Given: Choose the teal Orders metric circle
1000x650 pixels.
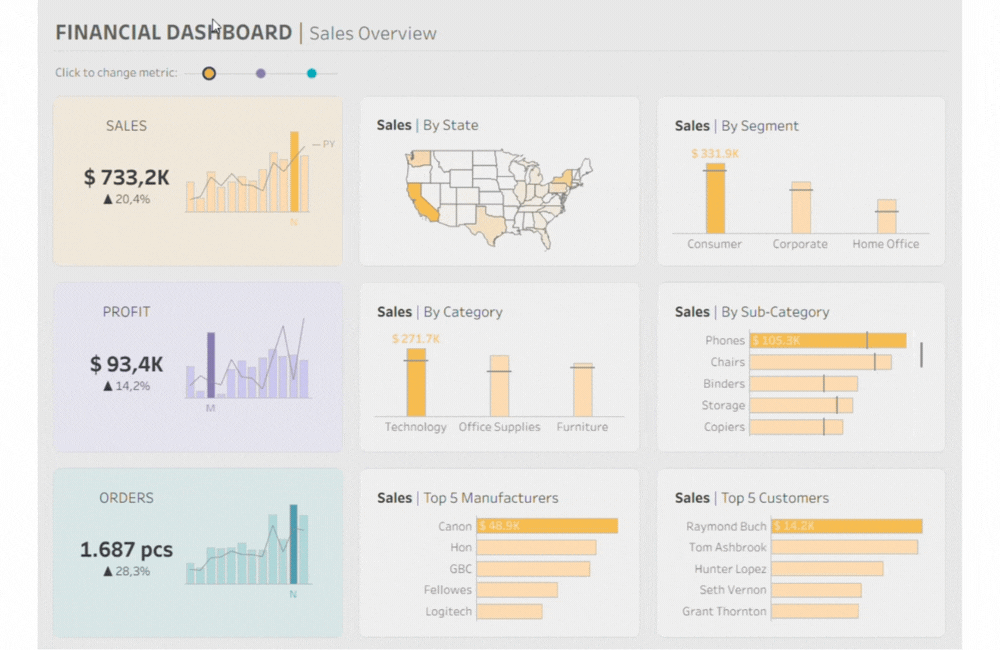Looking at the screenshot, I should pyautogui.click(x=312, y=73).
